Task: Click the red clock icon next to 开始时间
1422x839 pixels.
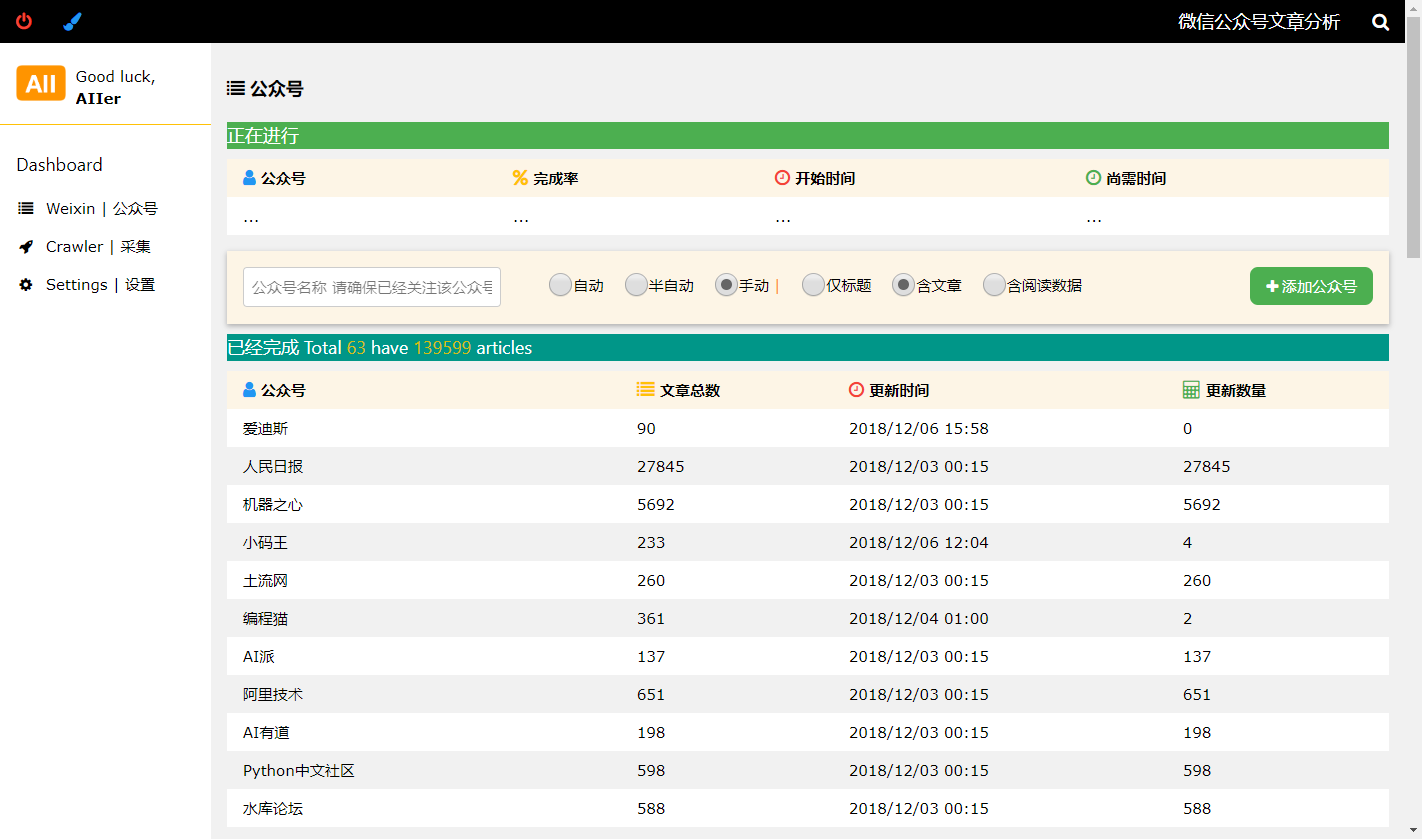Action: coord(782,178)
